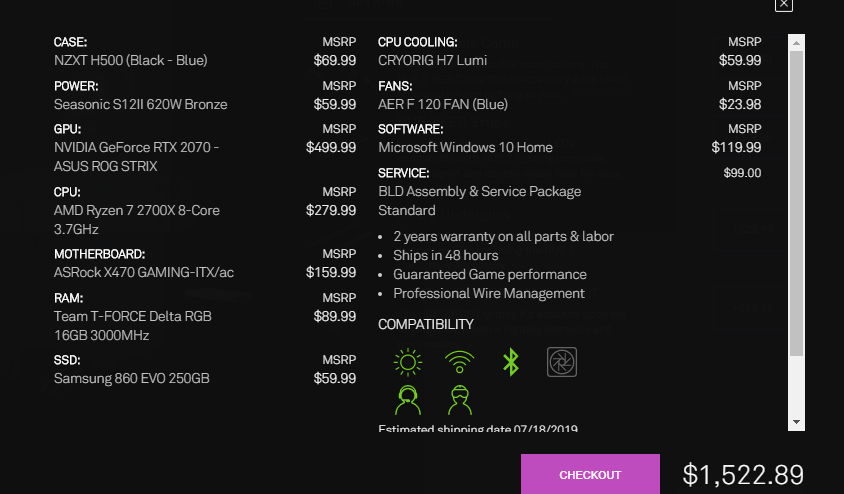Click Team T-FORCE Delta RGB RAM entry
Viewport: 844px width, 494px height.
(x=132, y=326)
